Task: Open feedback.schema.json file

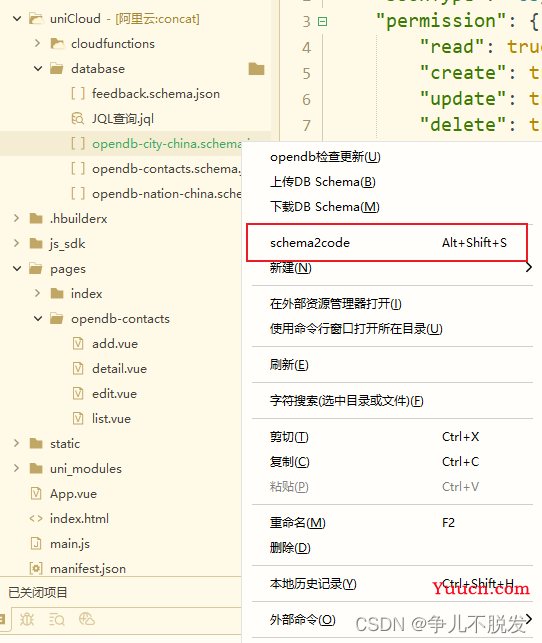Action: tap(156, 94)
